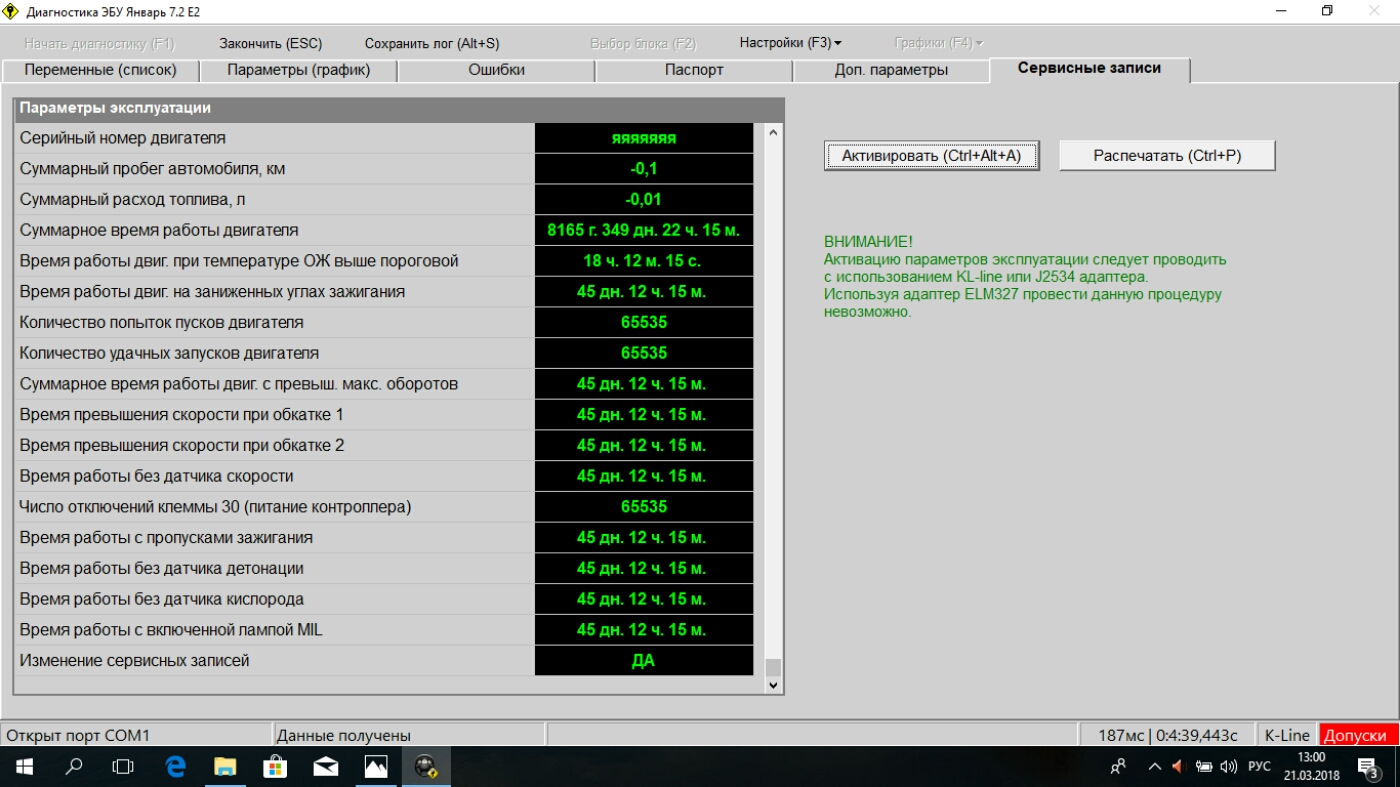Select Время превышения скорости при обкатке 1
Viewport: 1400px width, 787px height.
(x=386, y=415)
